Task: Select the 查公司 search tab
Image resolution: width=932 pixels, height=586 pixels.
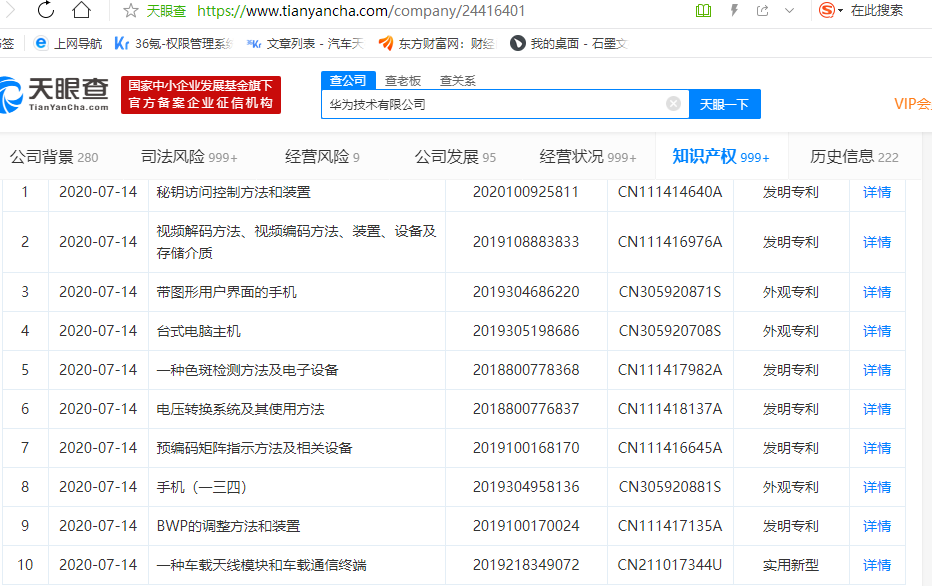Action: tap(348, 80)
